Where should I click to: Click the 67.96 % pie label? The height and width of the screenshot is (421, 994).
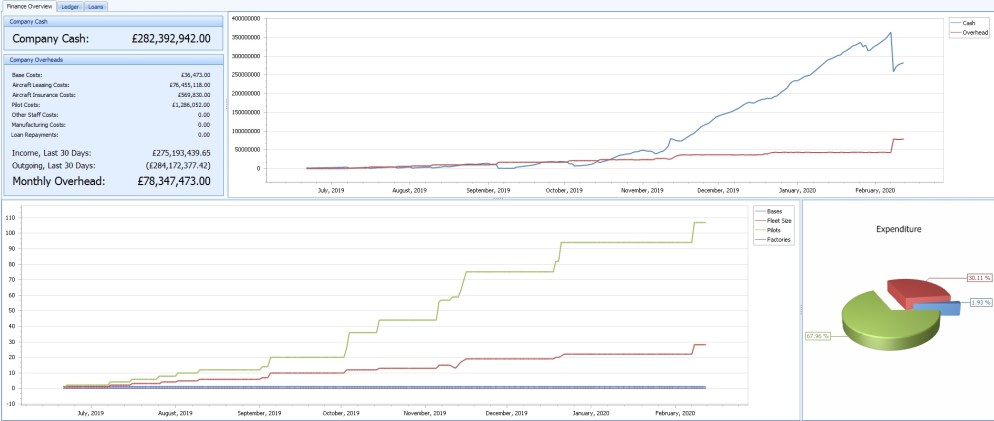point(817,336)
